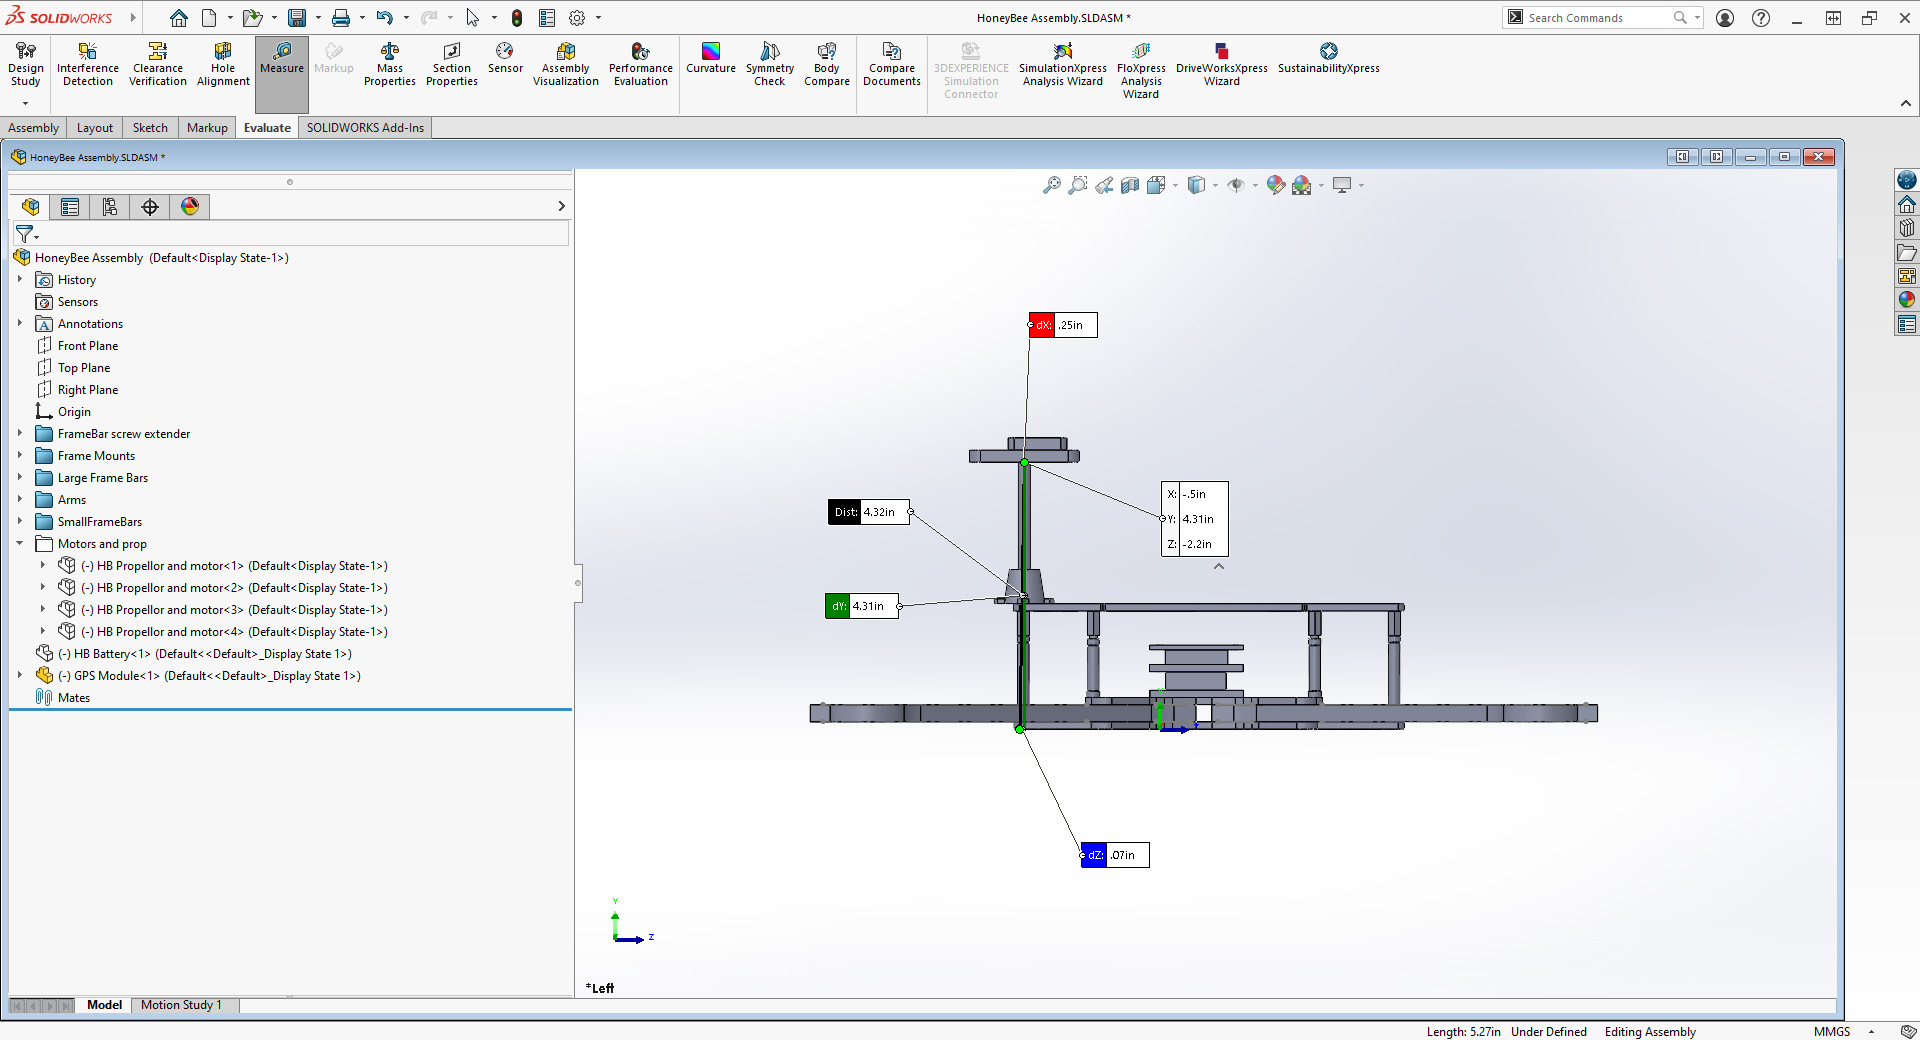The height and width of the screenshot is (1040, 1920).
Task: Open the Interference Detection tool
Action: click(88, 64)
